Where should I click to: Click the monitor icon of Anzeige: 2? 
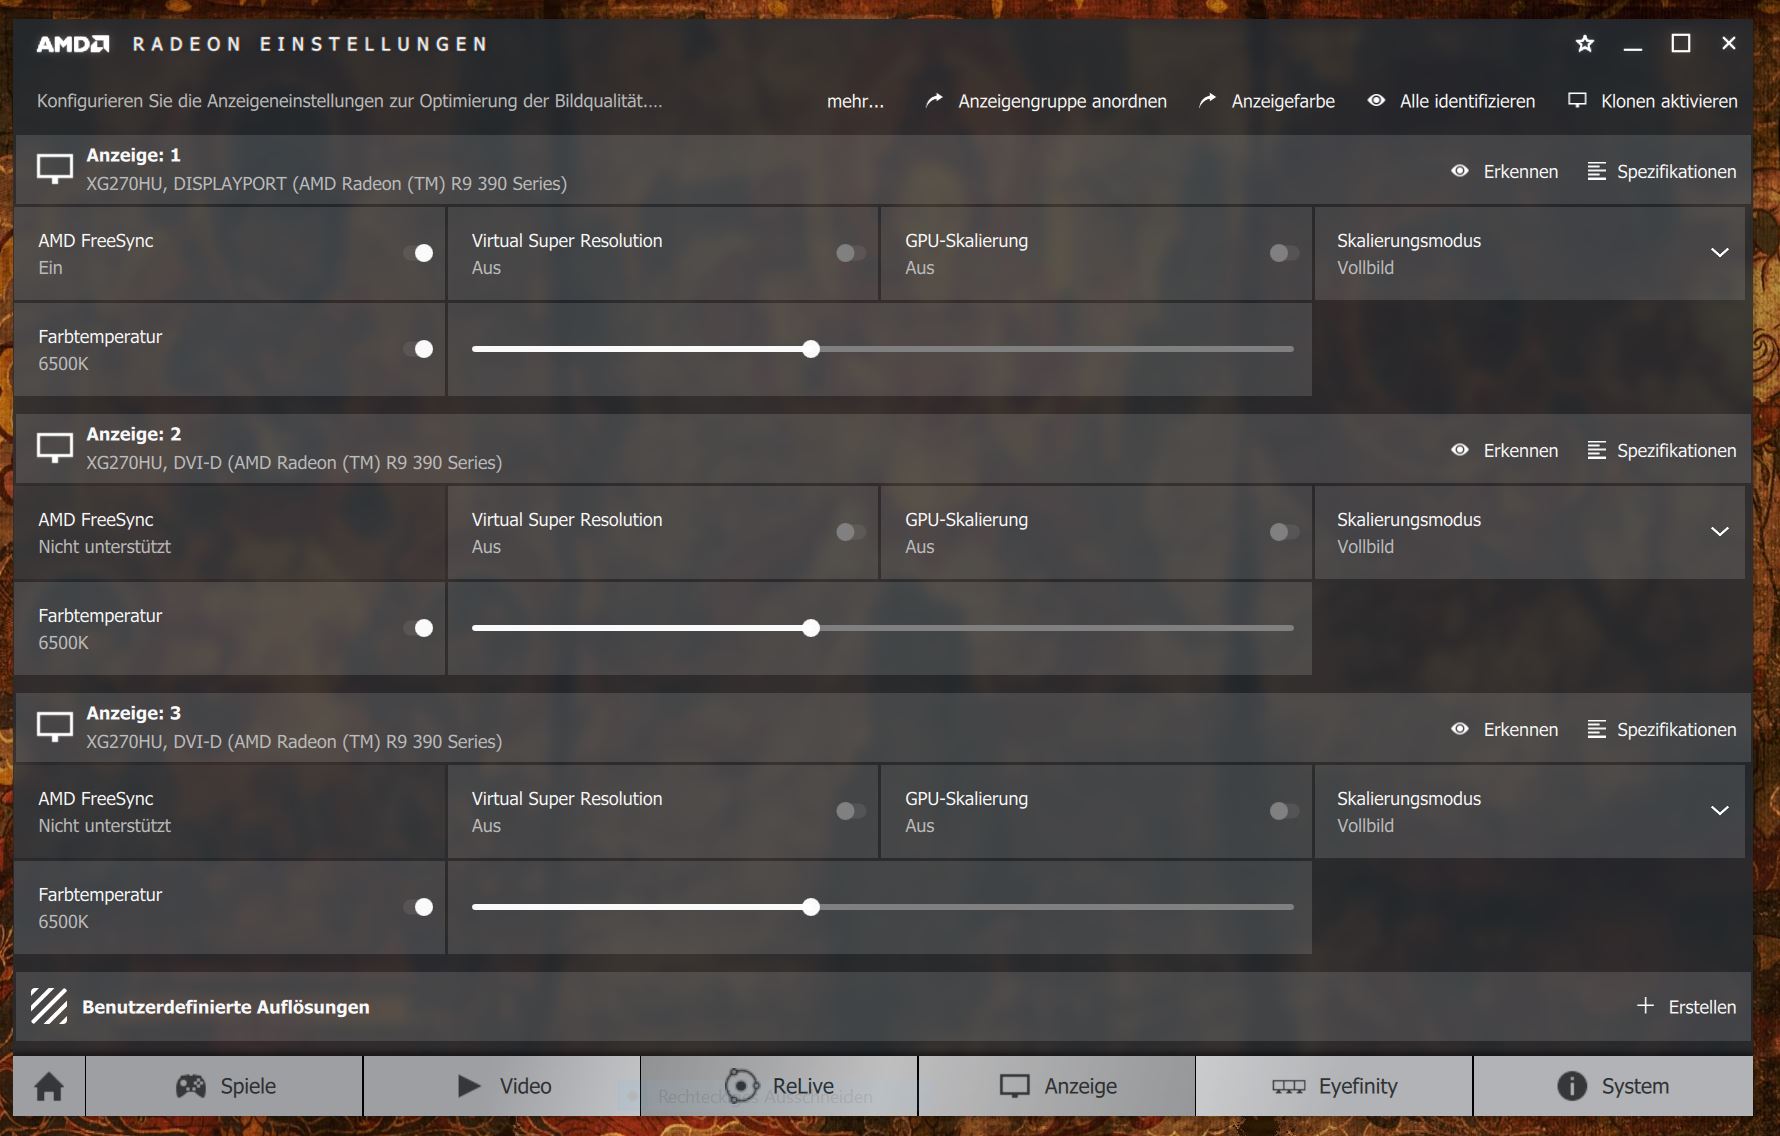[x=55, y=448]
